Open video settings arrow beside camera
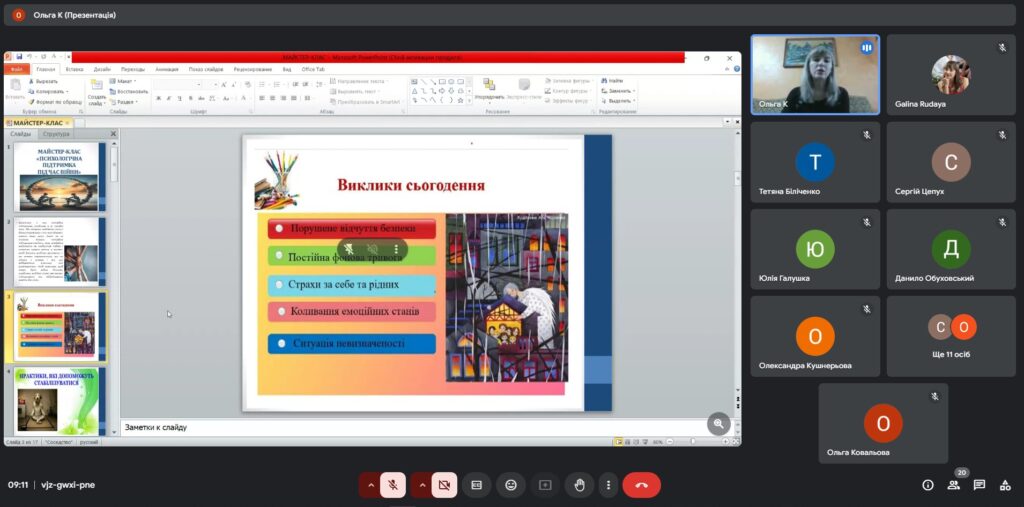 coord(421,485)
